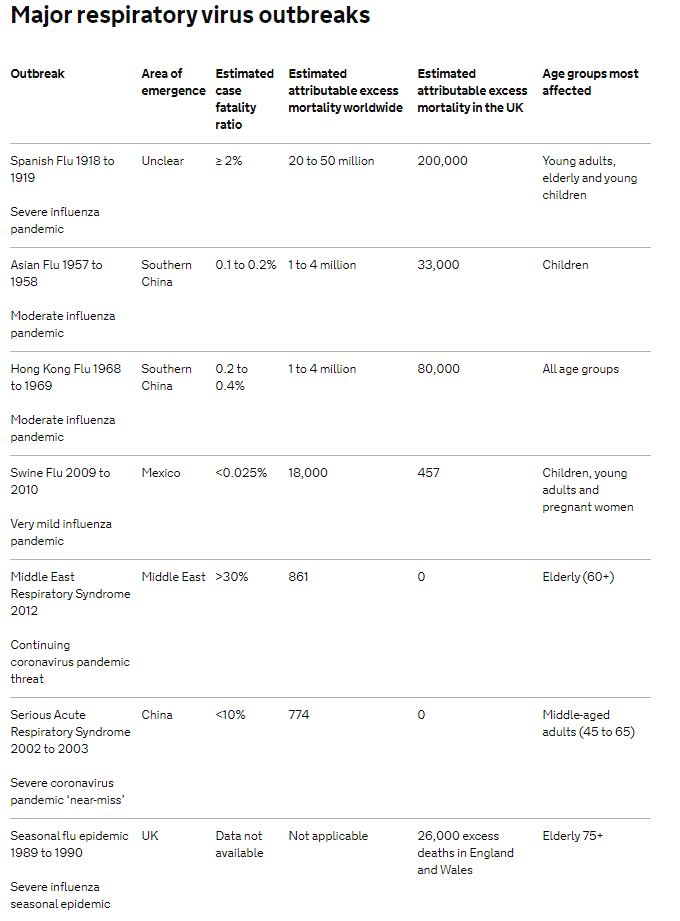Click the "Estimated case fatality ratio" header
Screen dimensions: 680x921
244,99
